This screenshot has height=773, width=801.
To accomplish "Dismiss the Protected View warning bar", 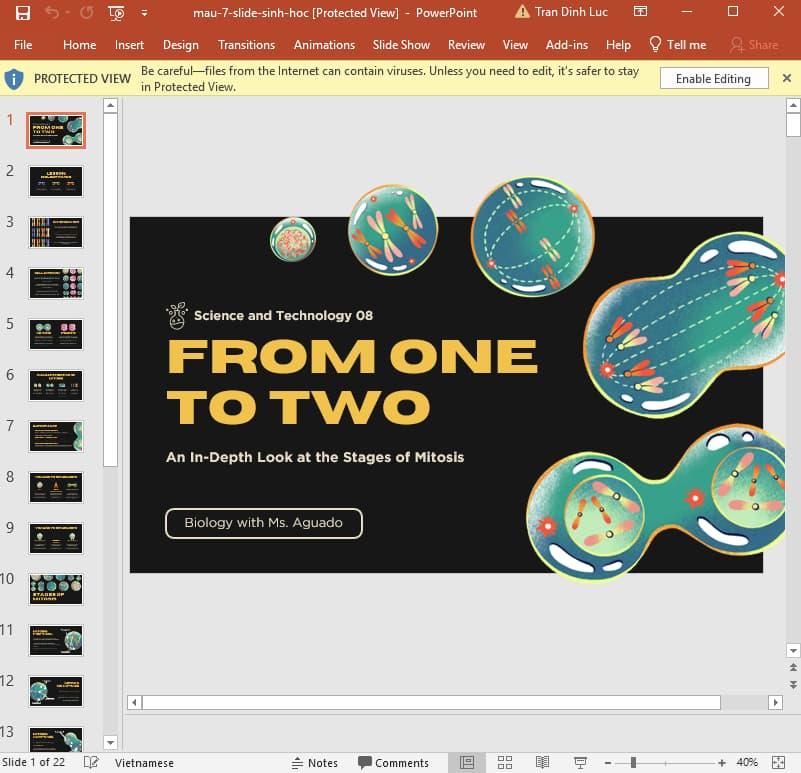I will 787,78.
